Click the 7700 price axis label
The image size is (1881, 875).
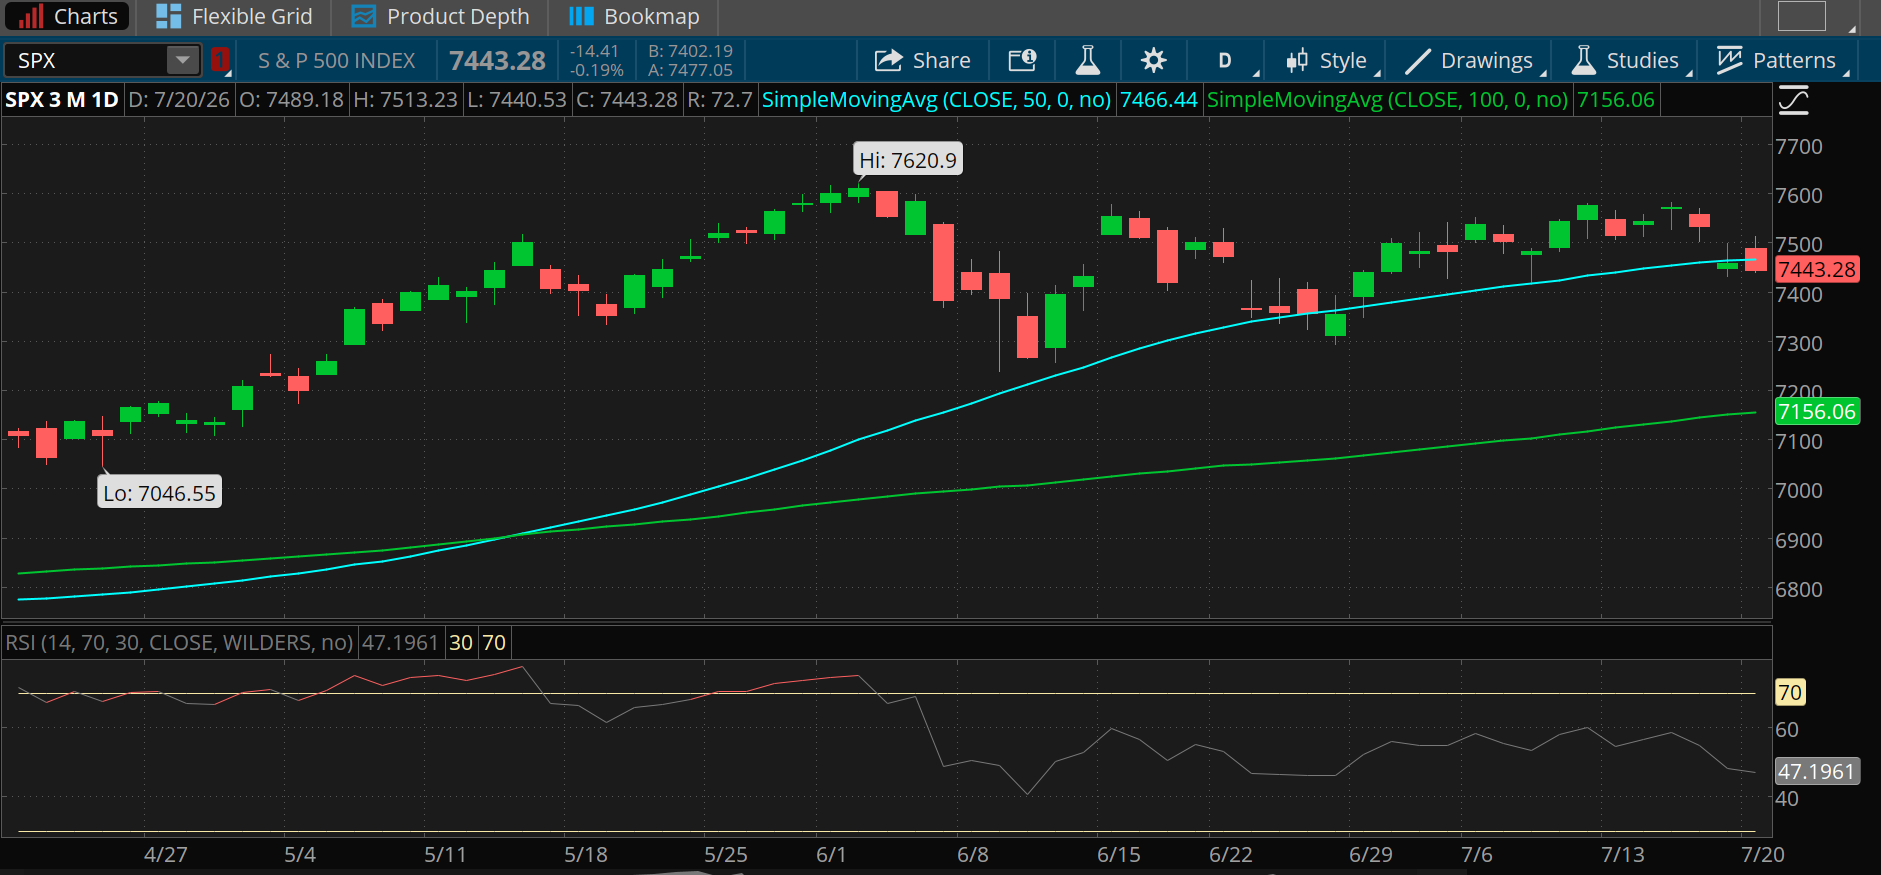click(x=1798, y=146)
